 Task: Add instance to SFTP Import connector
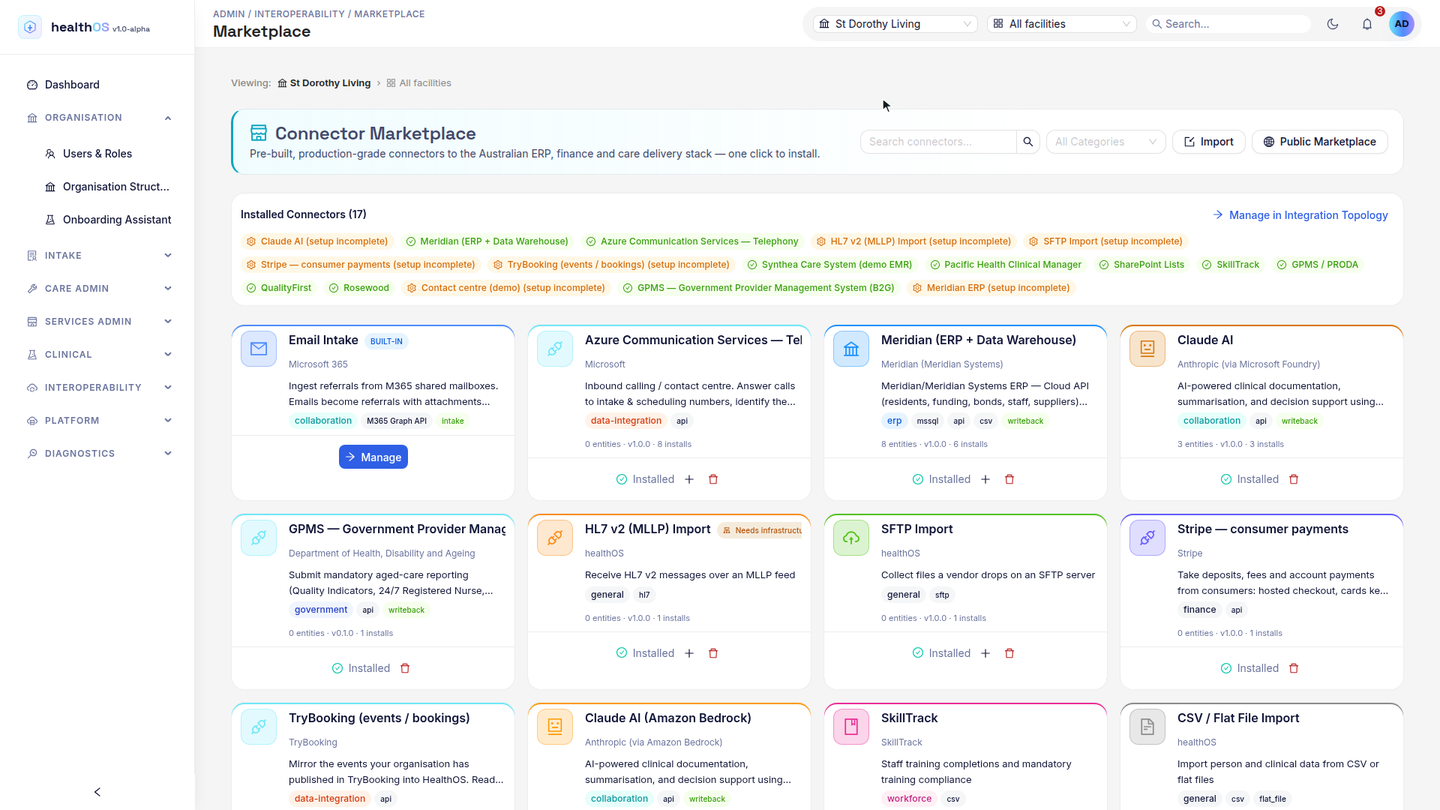(985, 653)
